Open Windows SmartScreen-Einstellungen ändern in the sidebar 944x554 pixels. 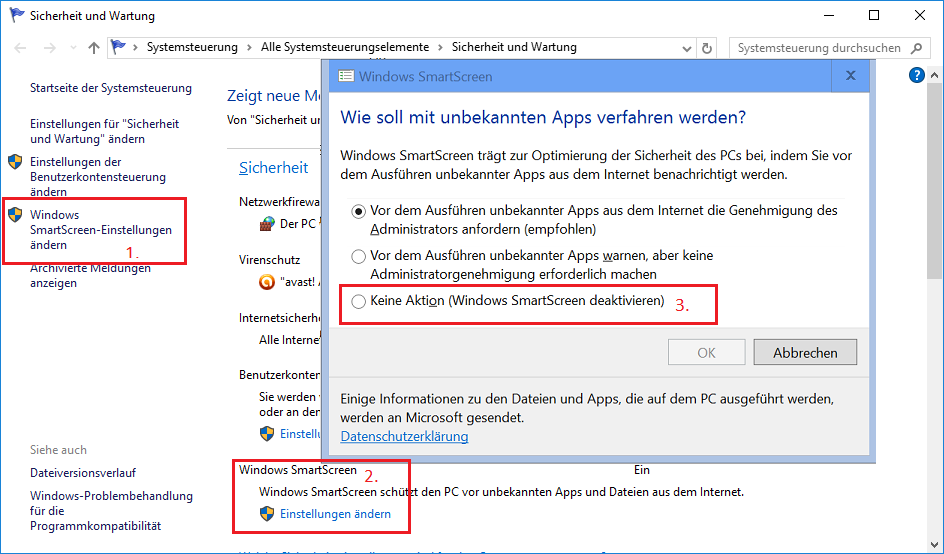[x=101, y=229]
